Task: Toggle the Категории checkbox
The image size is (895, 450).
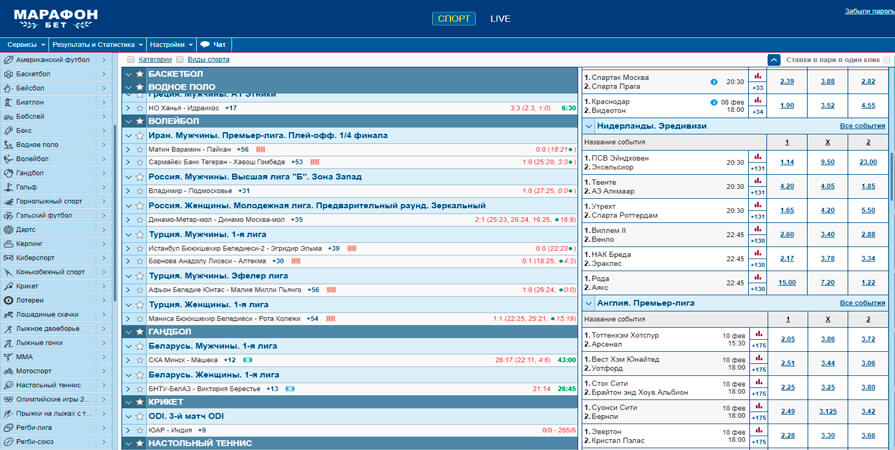Action: click(131, 59)
